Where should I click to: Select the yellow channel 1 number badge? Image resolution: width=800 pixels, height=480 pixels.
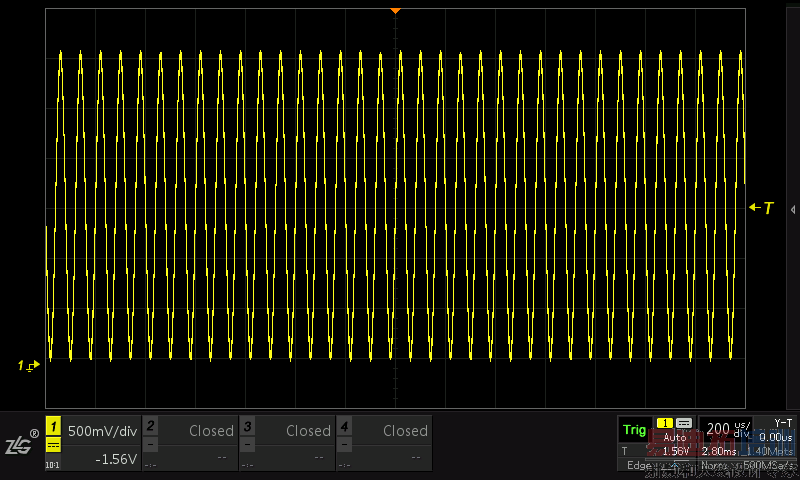pyautogui.click(x=53, y=426)
